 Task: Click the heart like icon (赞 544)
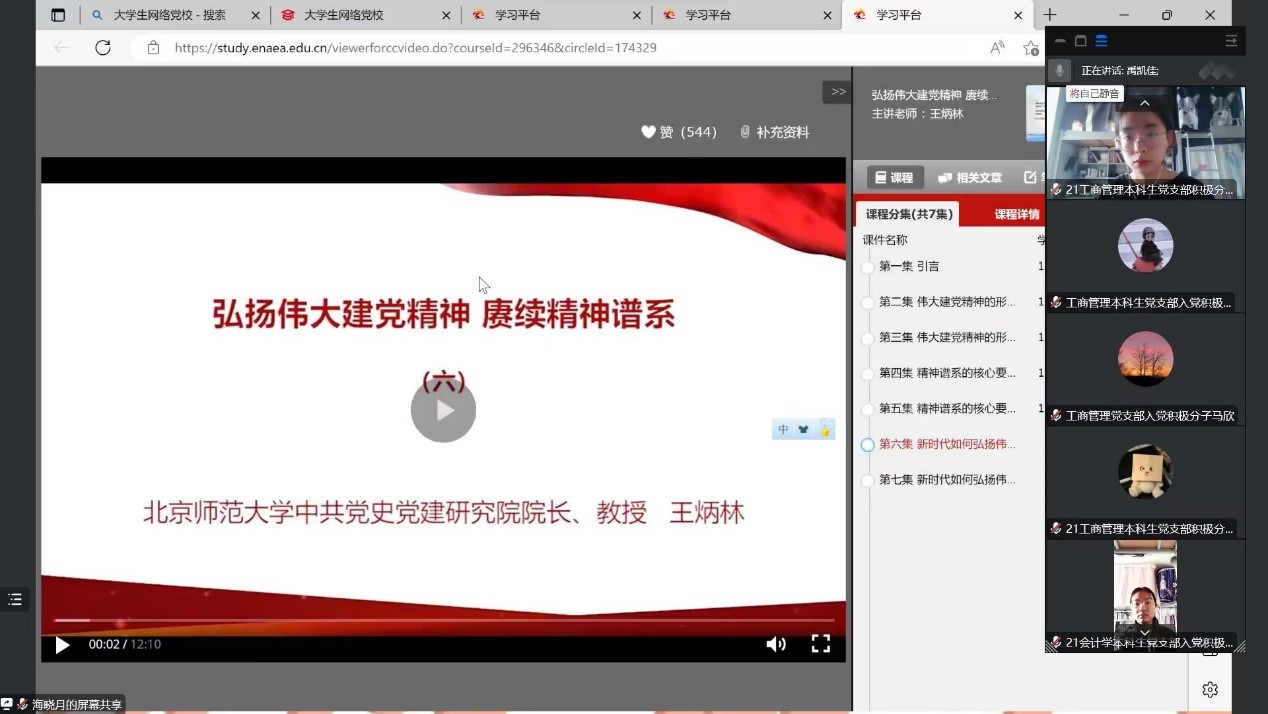[x=648, y=132]
